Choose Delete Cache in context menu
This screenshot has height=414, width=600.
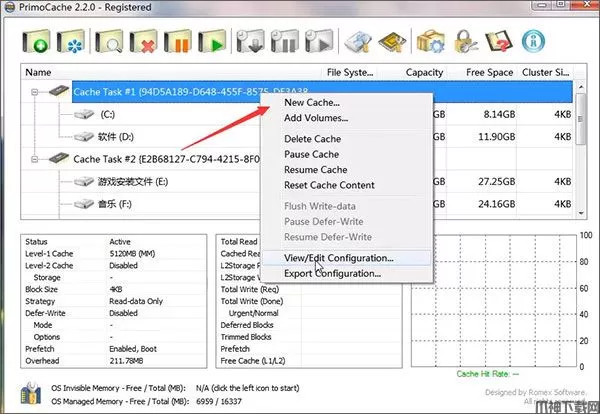[313, 139]
